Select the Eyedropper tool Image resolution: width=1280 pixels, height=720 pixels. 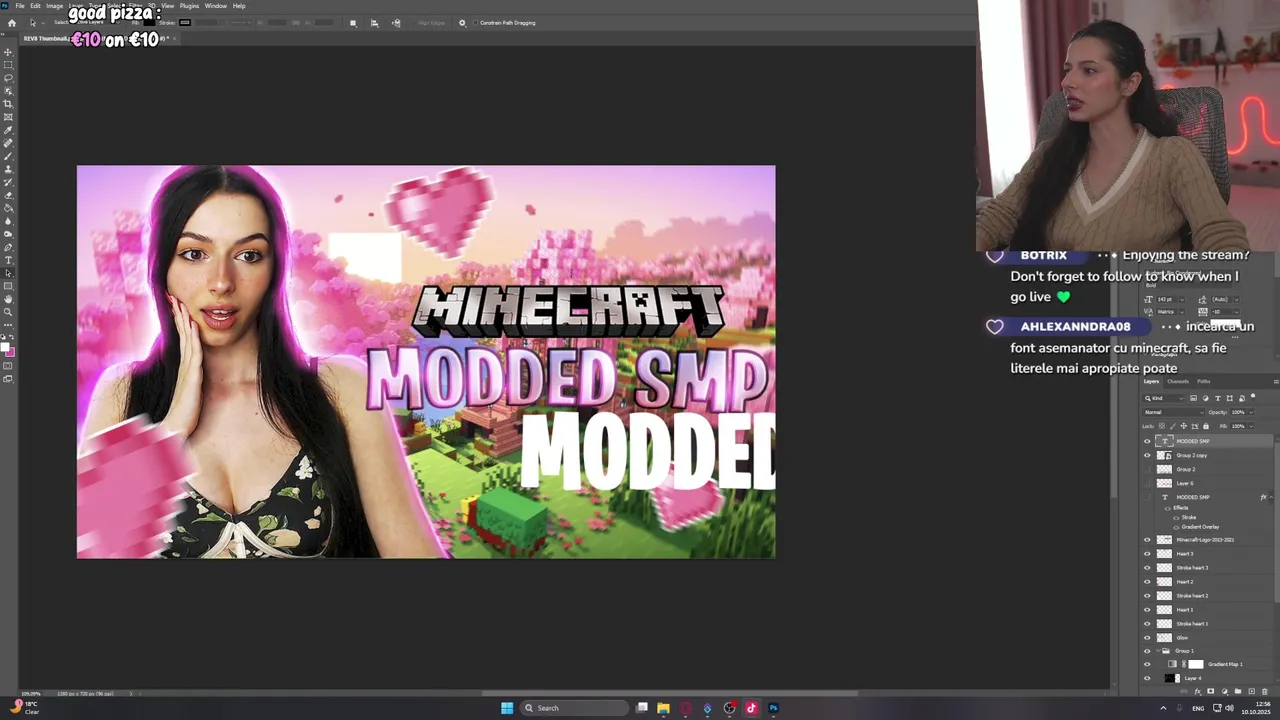pos(8,129)
